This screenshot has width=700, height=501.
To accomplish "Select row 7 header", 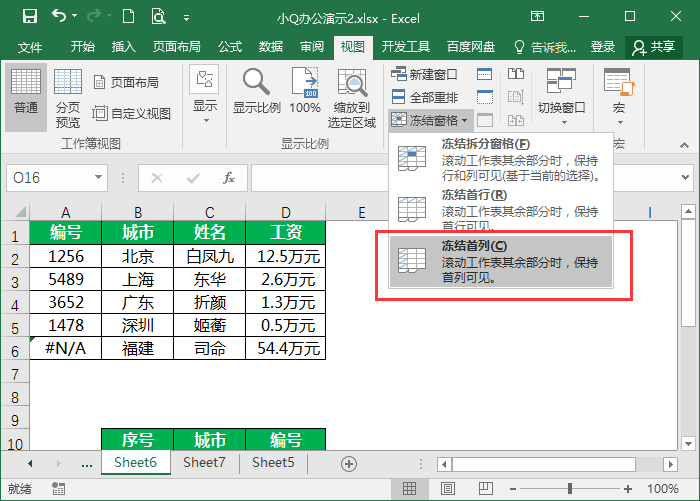I will pos(15,374).
